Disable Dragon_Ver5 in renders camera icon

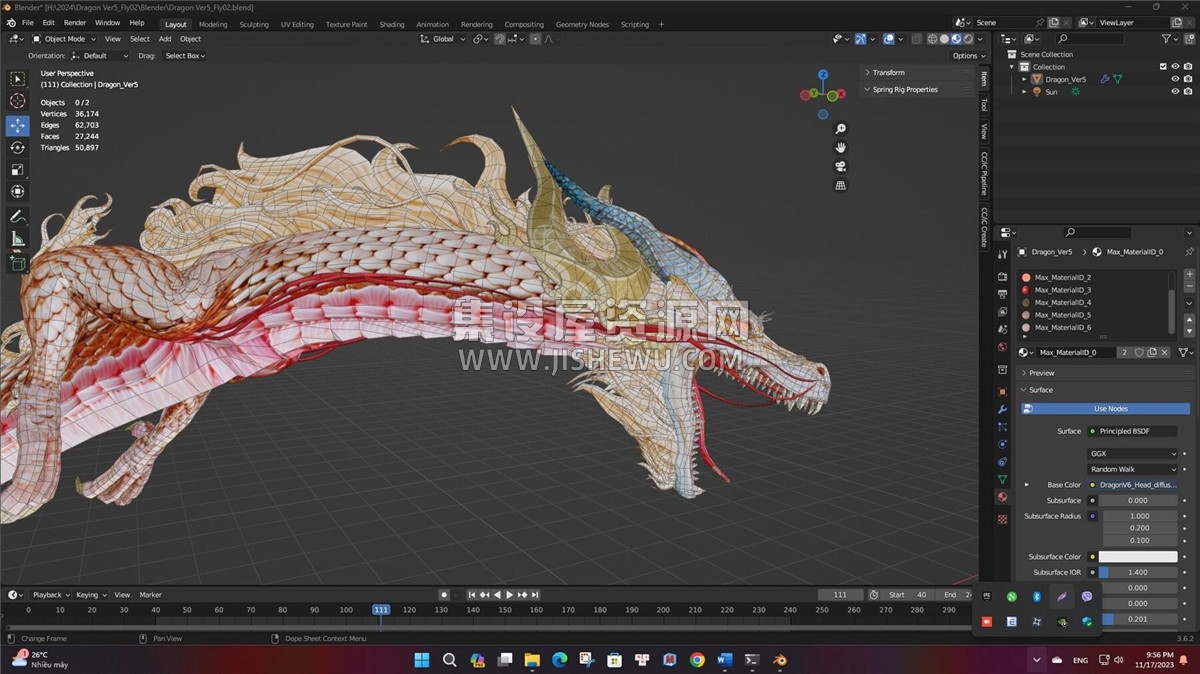1187,79
